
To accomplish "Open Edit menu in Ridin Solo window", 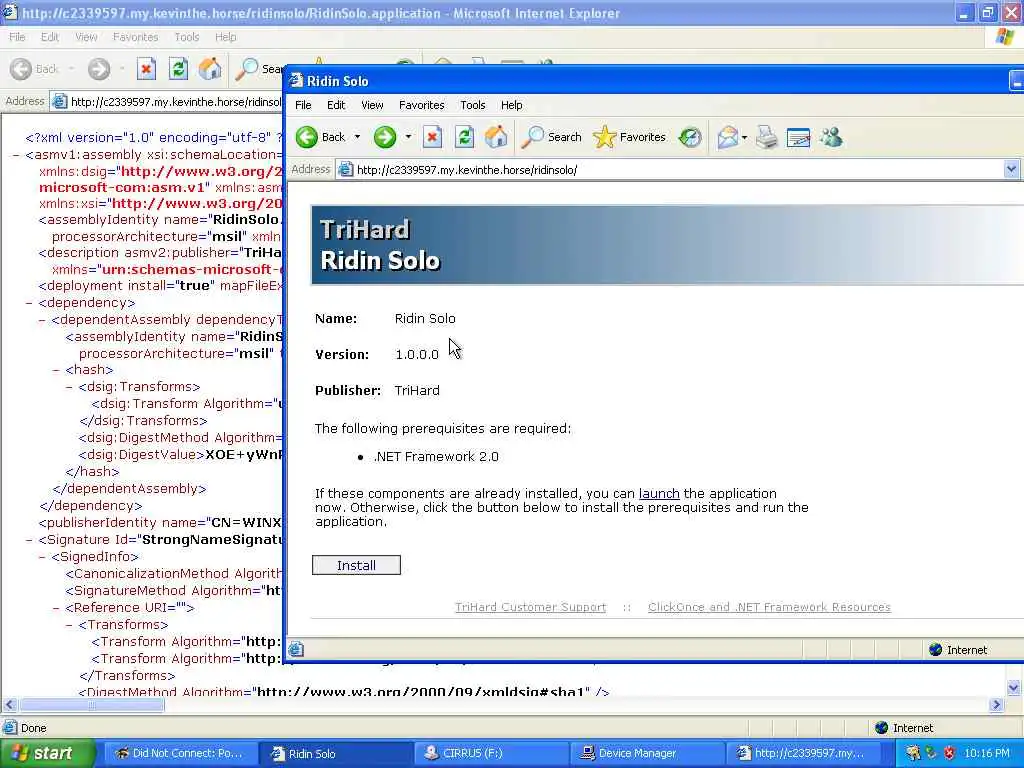I will click(x=336, y=105).
